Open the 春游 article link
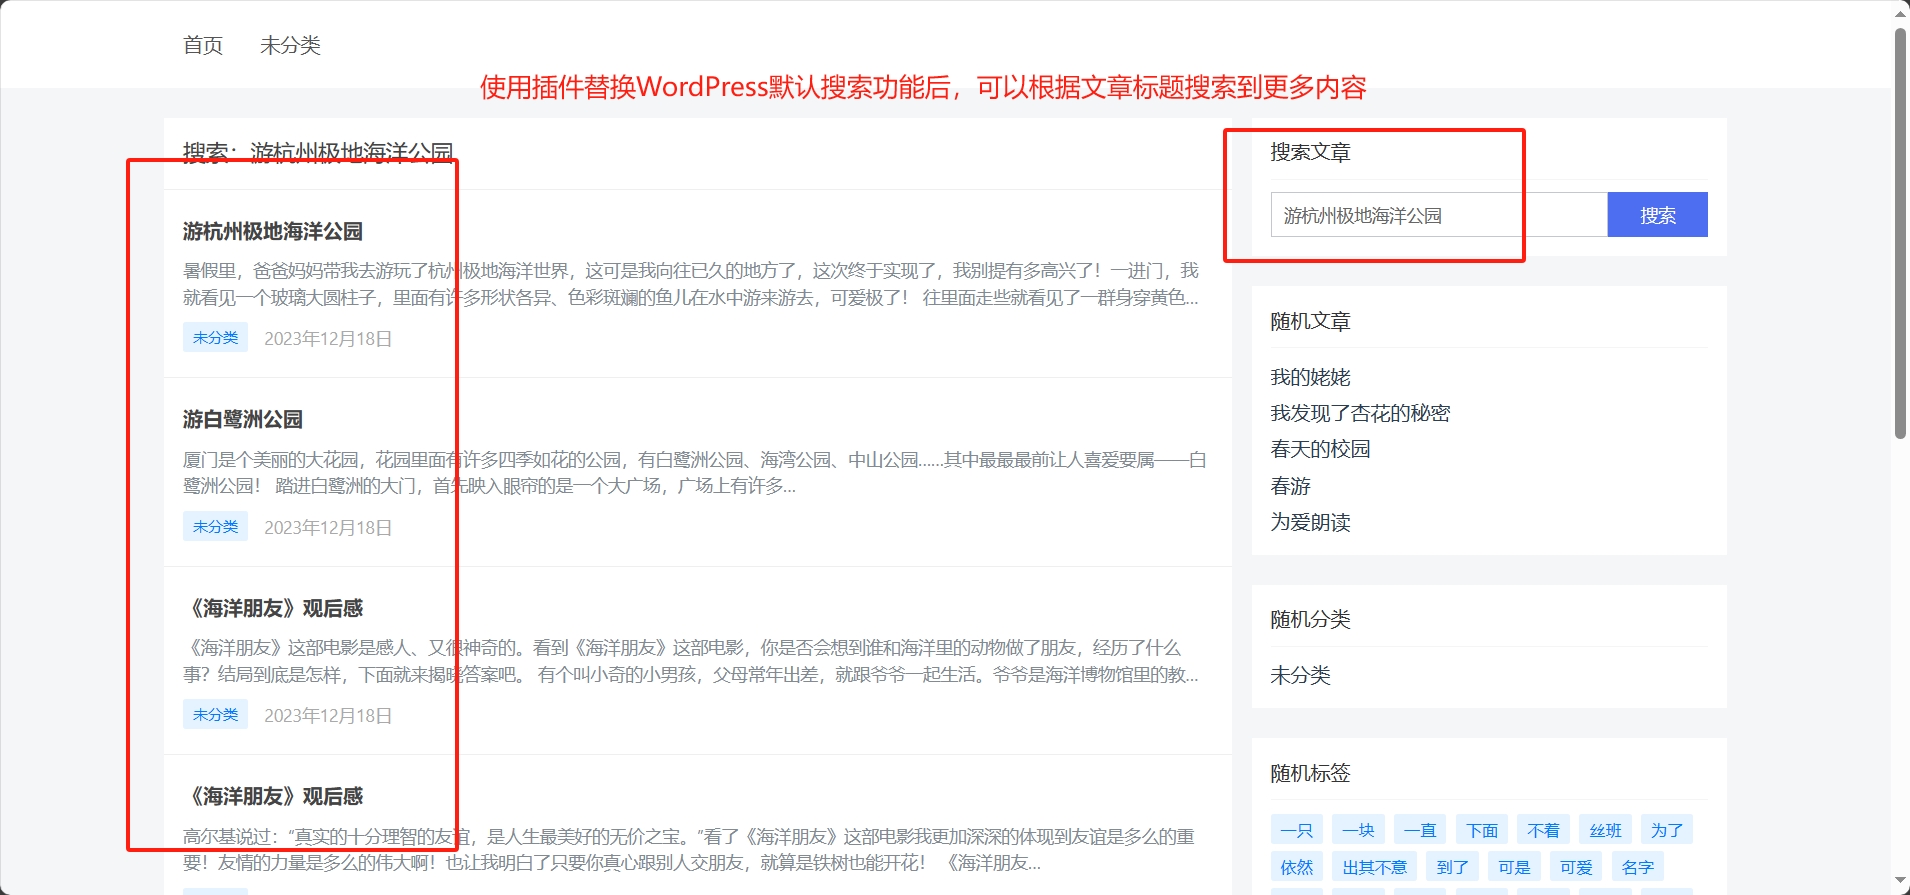Screen dimensions: 1910x895 click(1290, 486)
